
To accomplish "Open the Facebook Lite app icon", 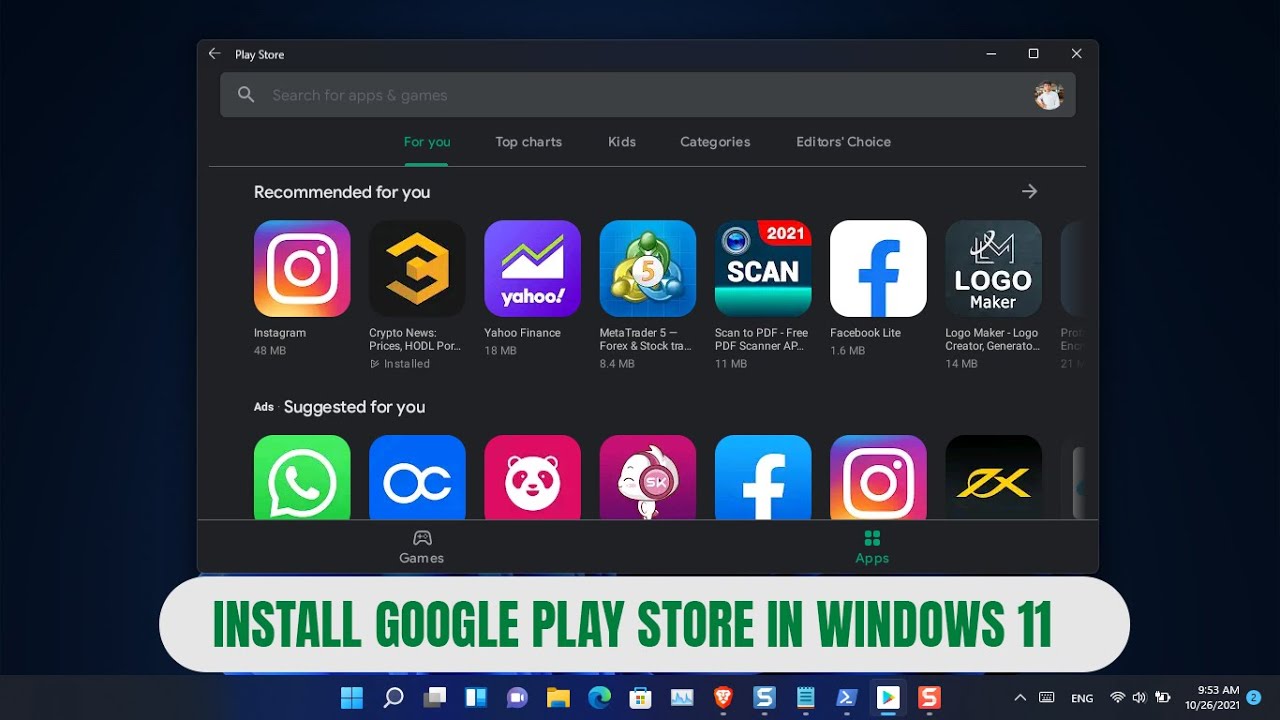I will pyautogui.click(x=878, y=268).
